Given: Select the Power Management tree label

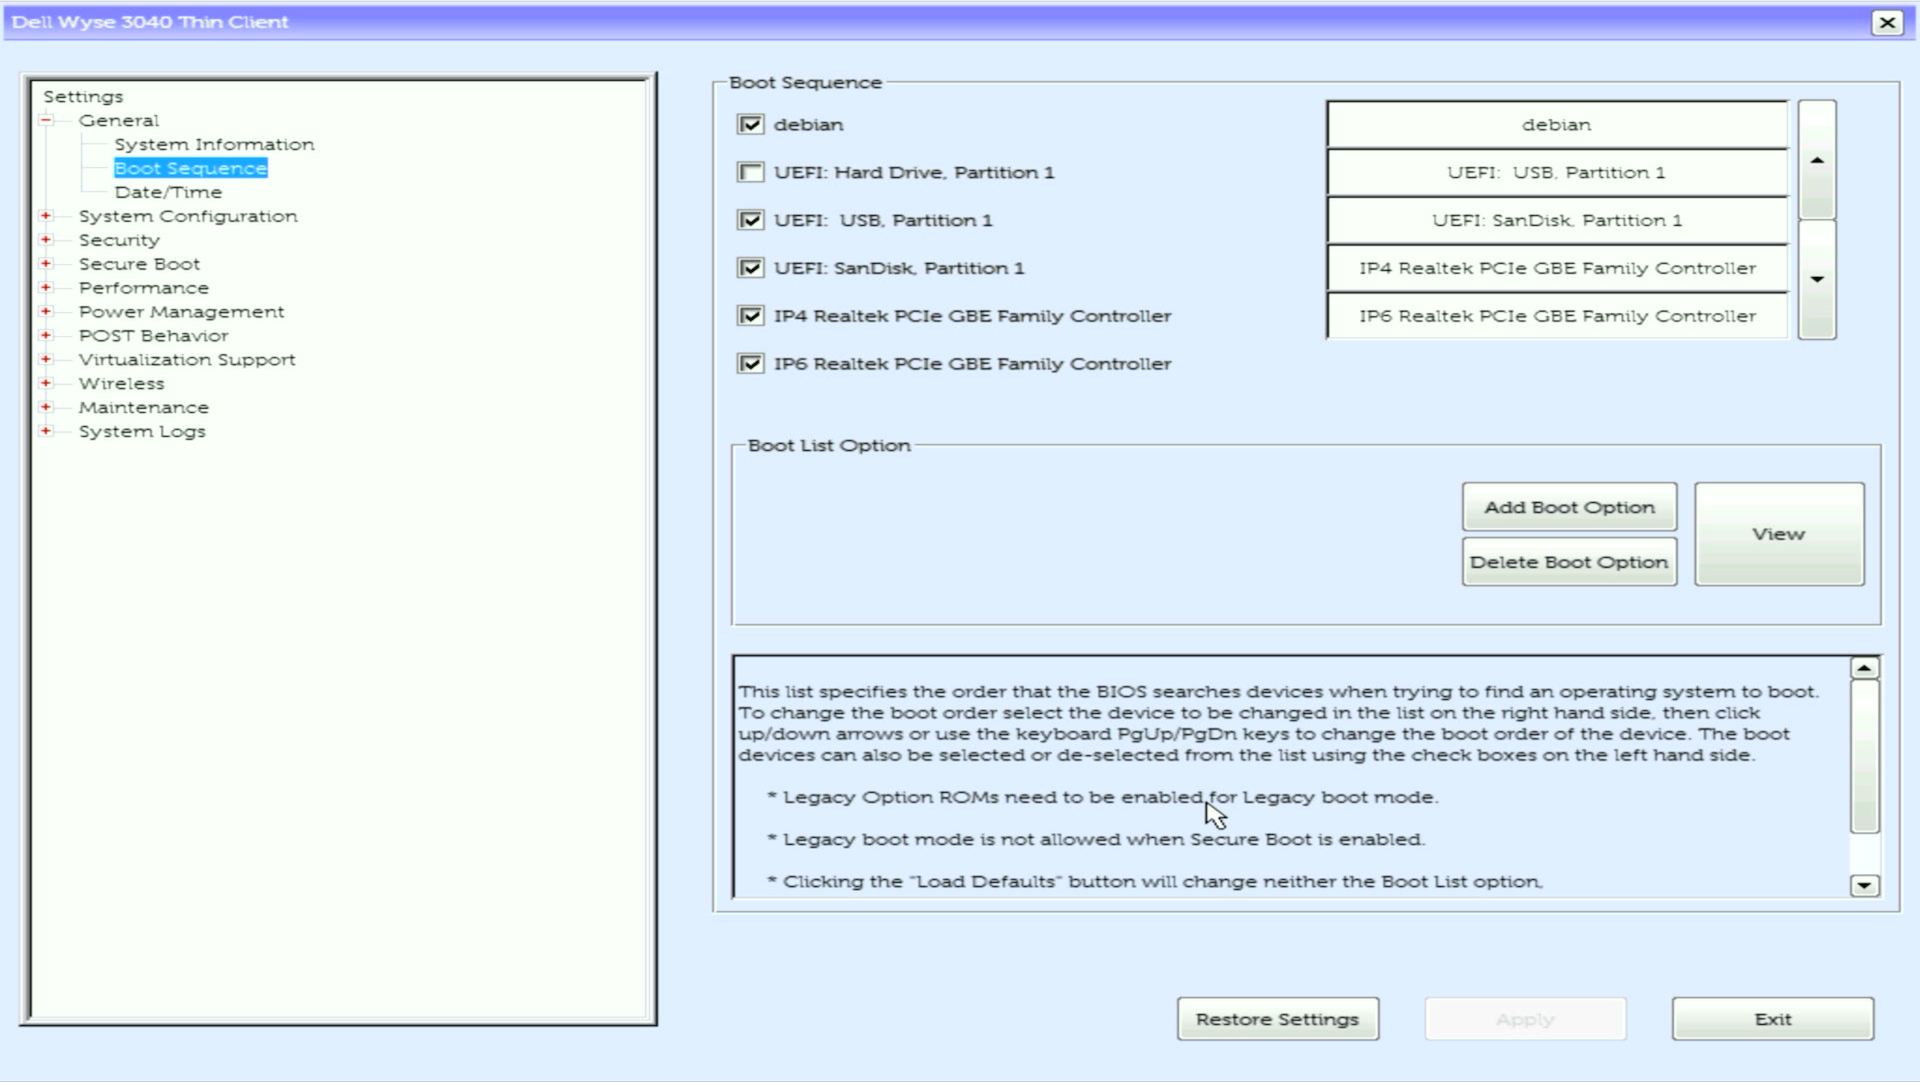Looking at the screenshot, I should 181,312.
